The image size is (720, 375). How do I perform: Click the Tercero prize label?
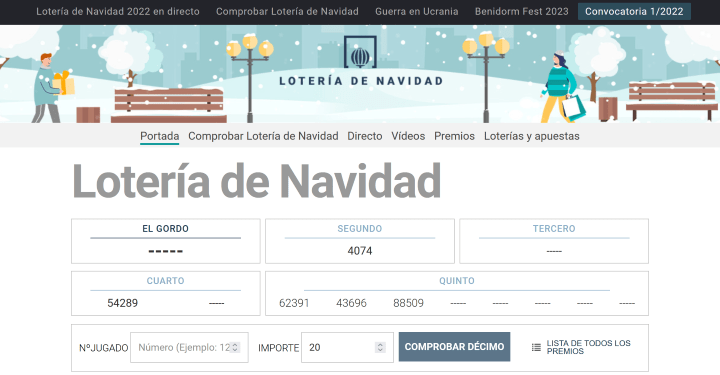tap(554, 229)
